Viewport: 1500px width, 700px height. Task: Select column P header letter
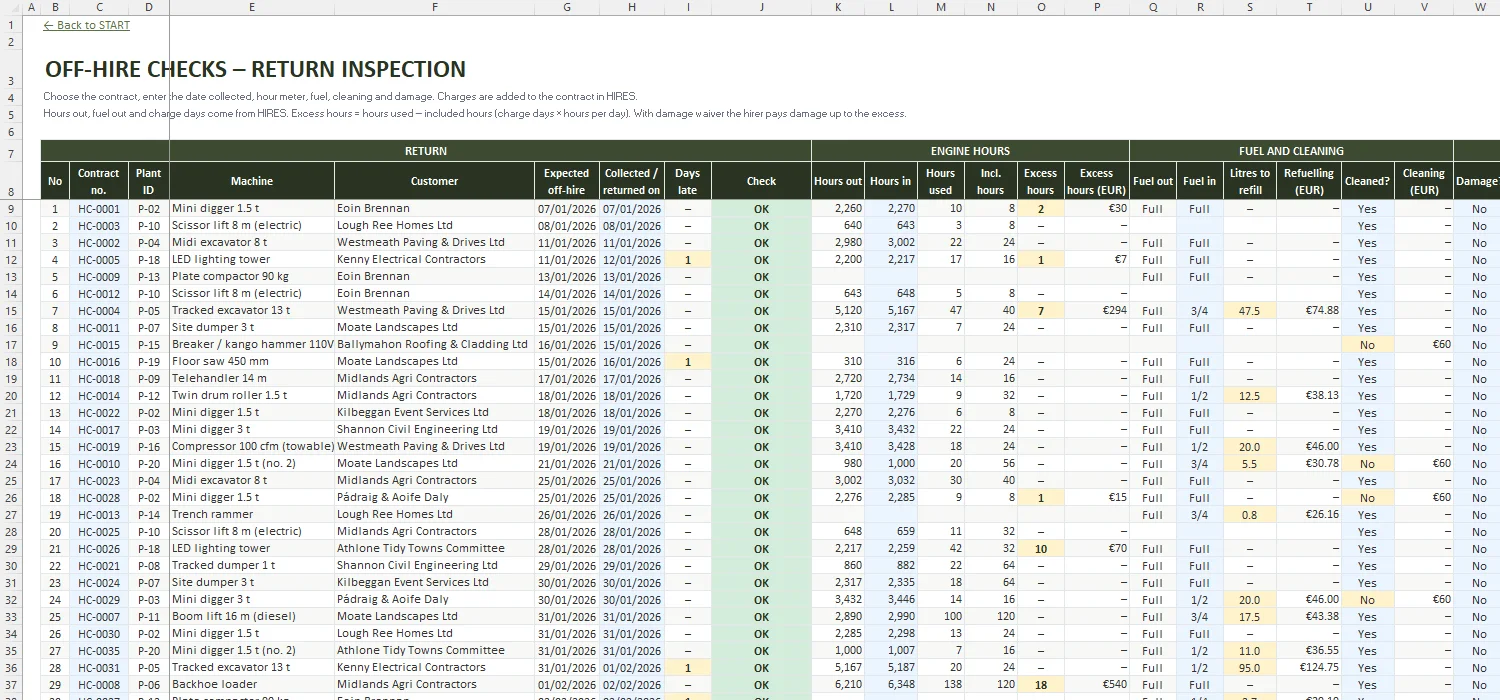pos(1097,7)
